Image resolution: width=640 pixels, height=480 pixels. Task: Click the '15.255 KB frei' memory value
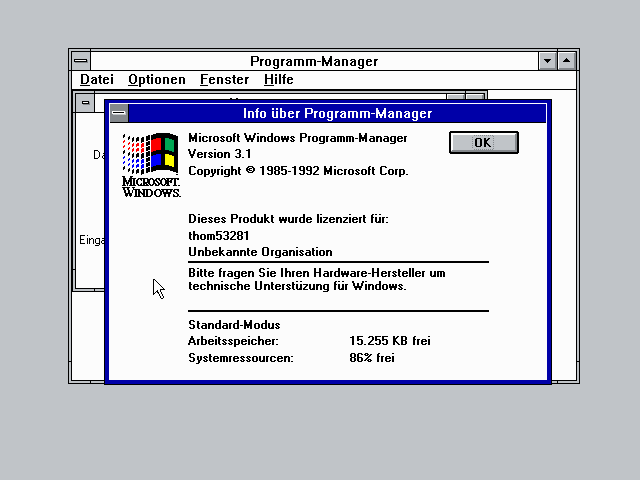390,341
